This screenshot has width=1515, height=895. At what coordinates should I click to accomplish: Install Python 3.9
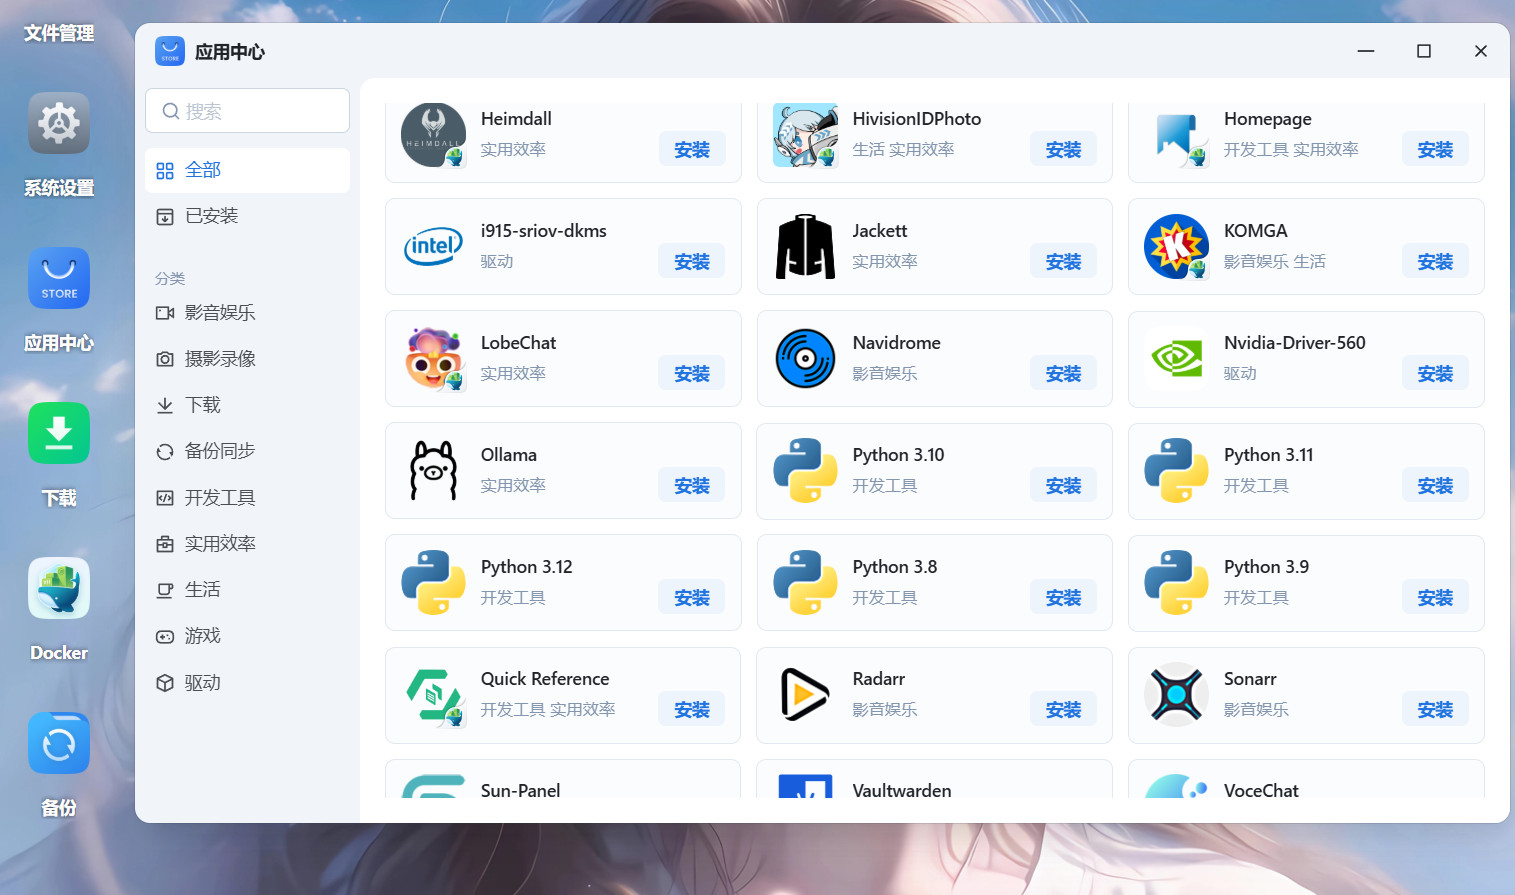[x=1435, y=597]
